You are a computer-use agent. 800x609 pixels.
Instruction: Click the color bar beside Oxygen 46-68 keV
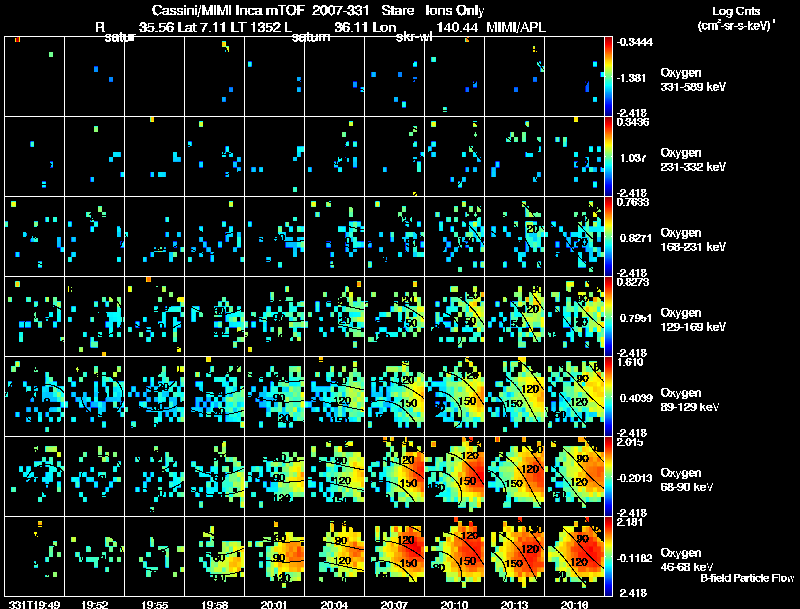608,556
